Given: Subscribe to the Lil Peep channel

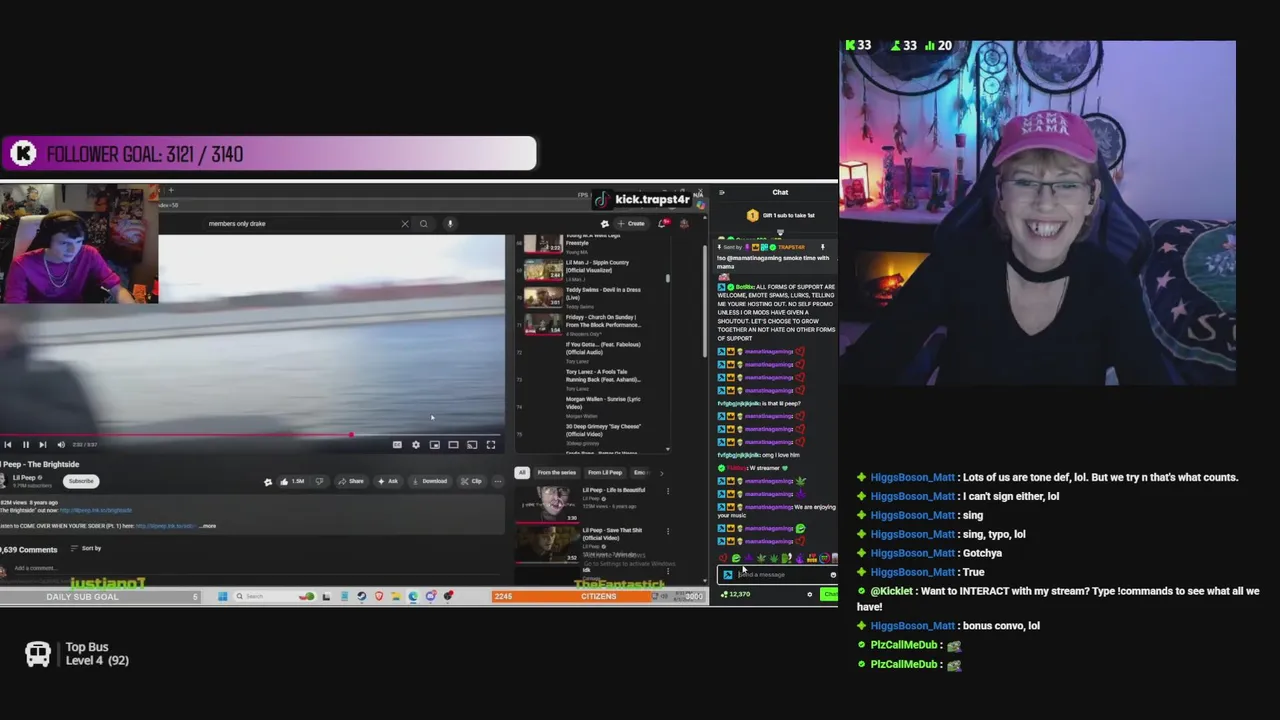Looking at the screenshot, I should coord(81,481).
